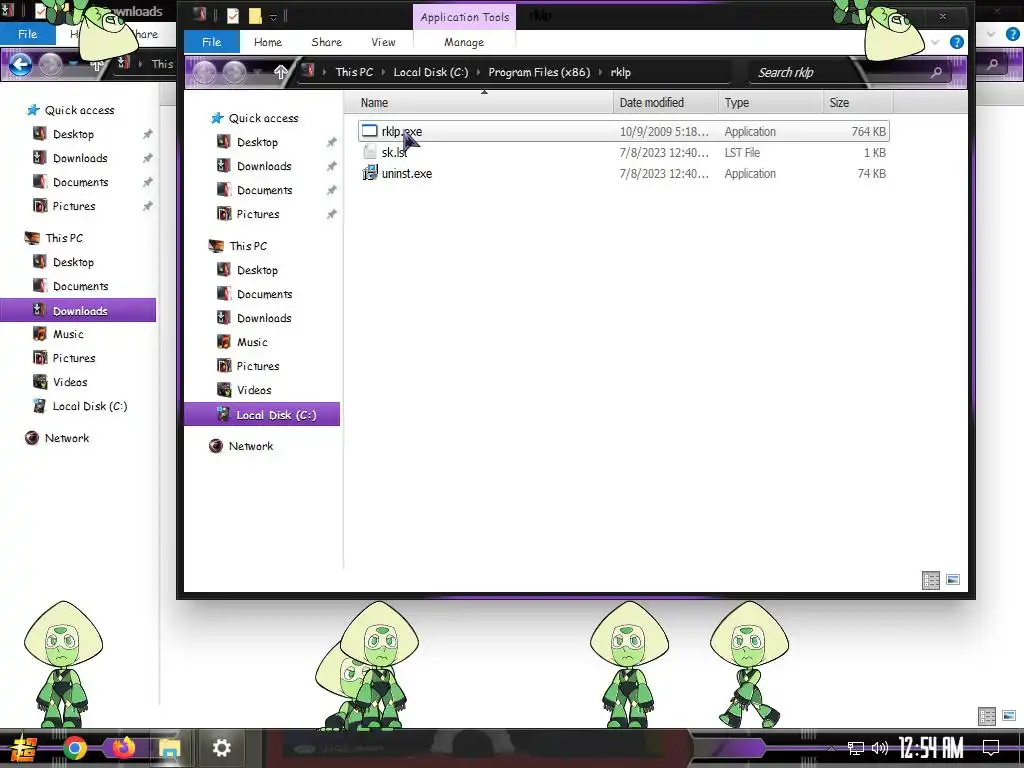This screenshot has height=768, width=1024.
Task: Switch to large icons view in rklp window
Action: [x=953, y=579]
